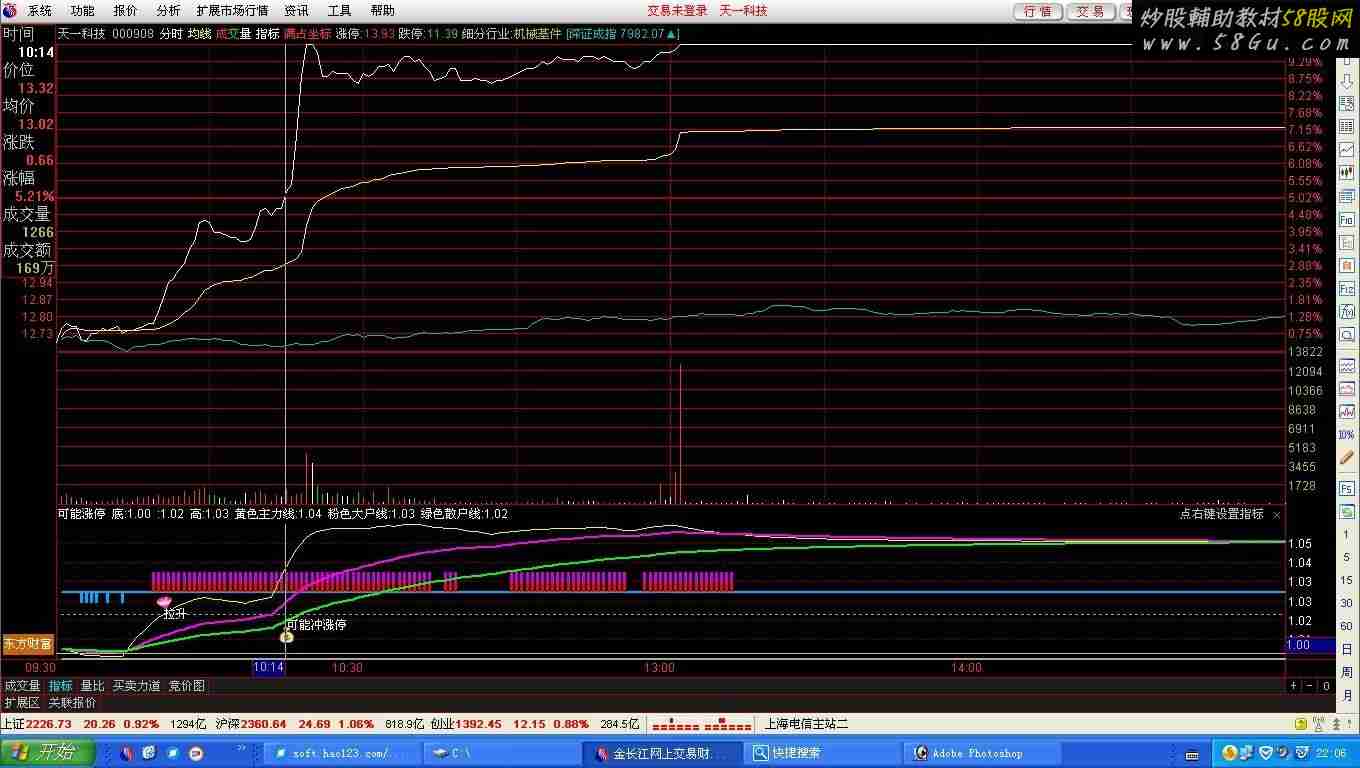Select the pencil drawing tool icon

click(x=1347, y=458)
